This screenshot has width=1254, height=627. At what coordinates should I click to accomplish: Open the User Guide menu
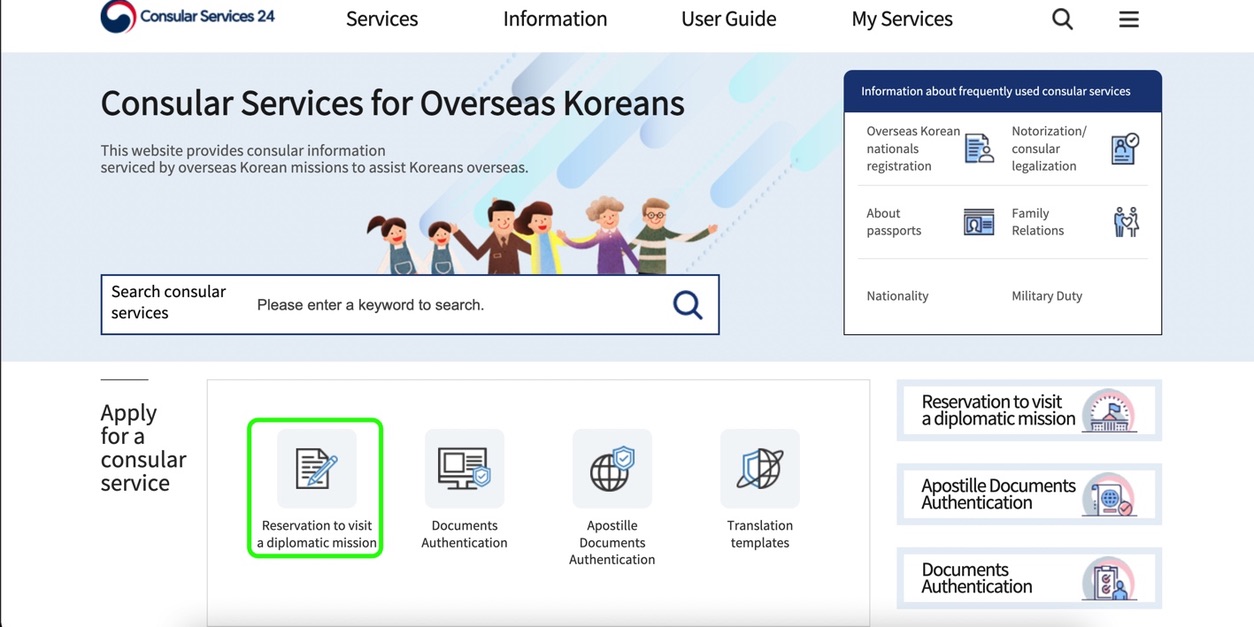[x=728, y=18]
